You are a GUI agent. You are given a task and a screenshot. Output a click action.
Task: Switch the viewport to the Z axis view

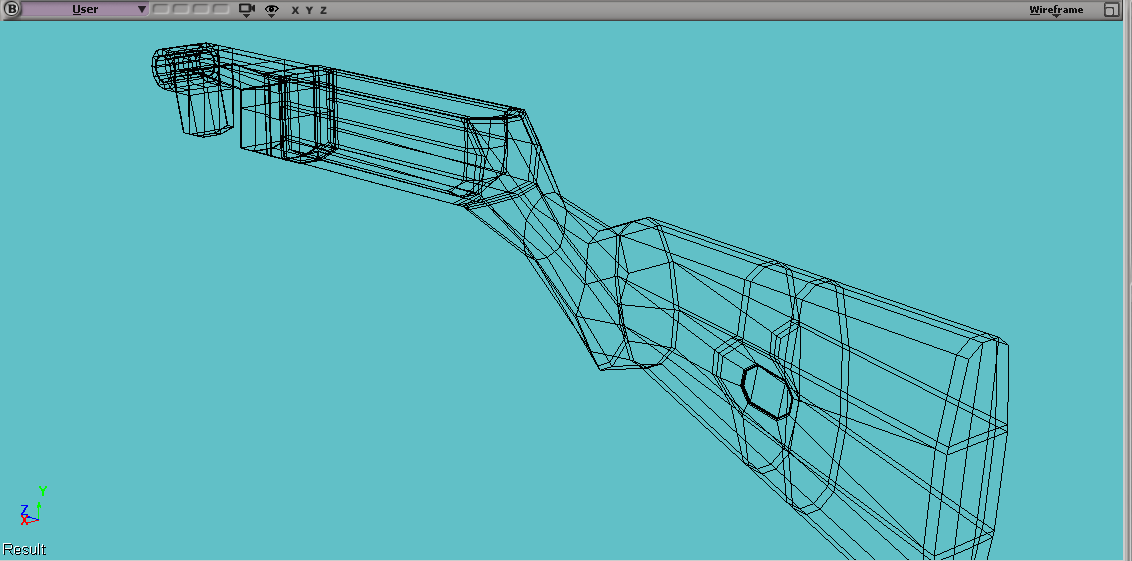pos(323,10)
